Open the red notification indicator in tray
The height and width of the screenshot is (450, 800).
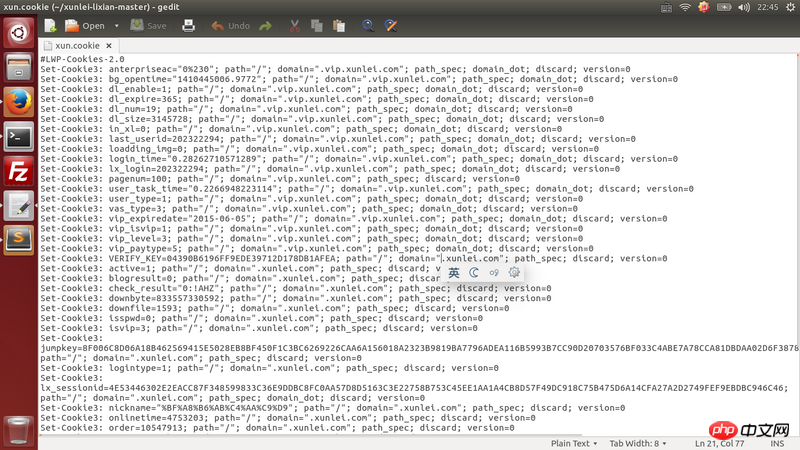(704, 7)
